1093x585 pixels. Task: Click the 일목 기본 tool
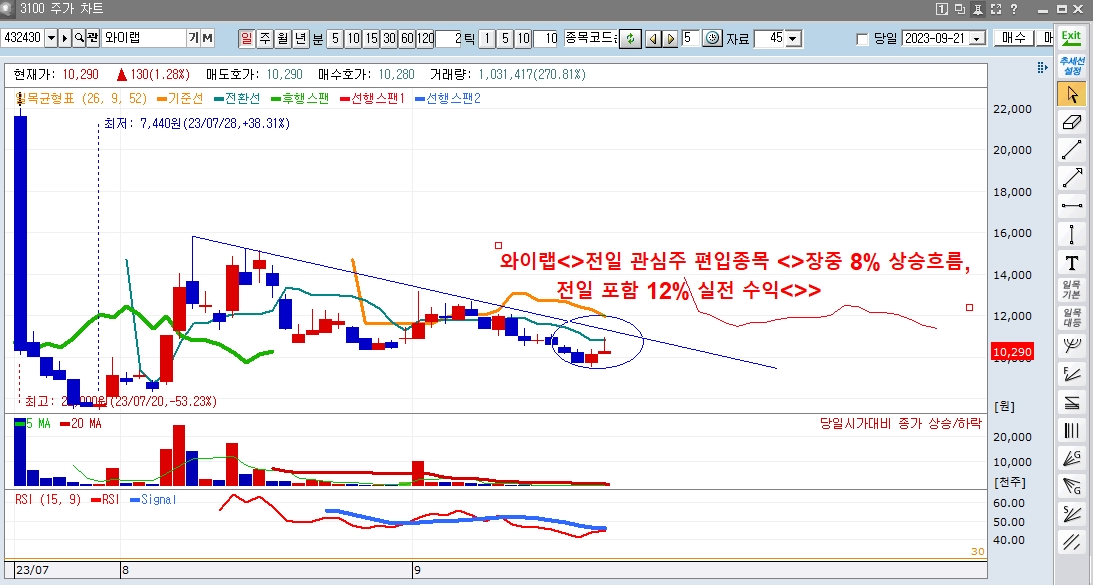coord(1071,289)
